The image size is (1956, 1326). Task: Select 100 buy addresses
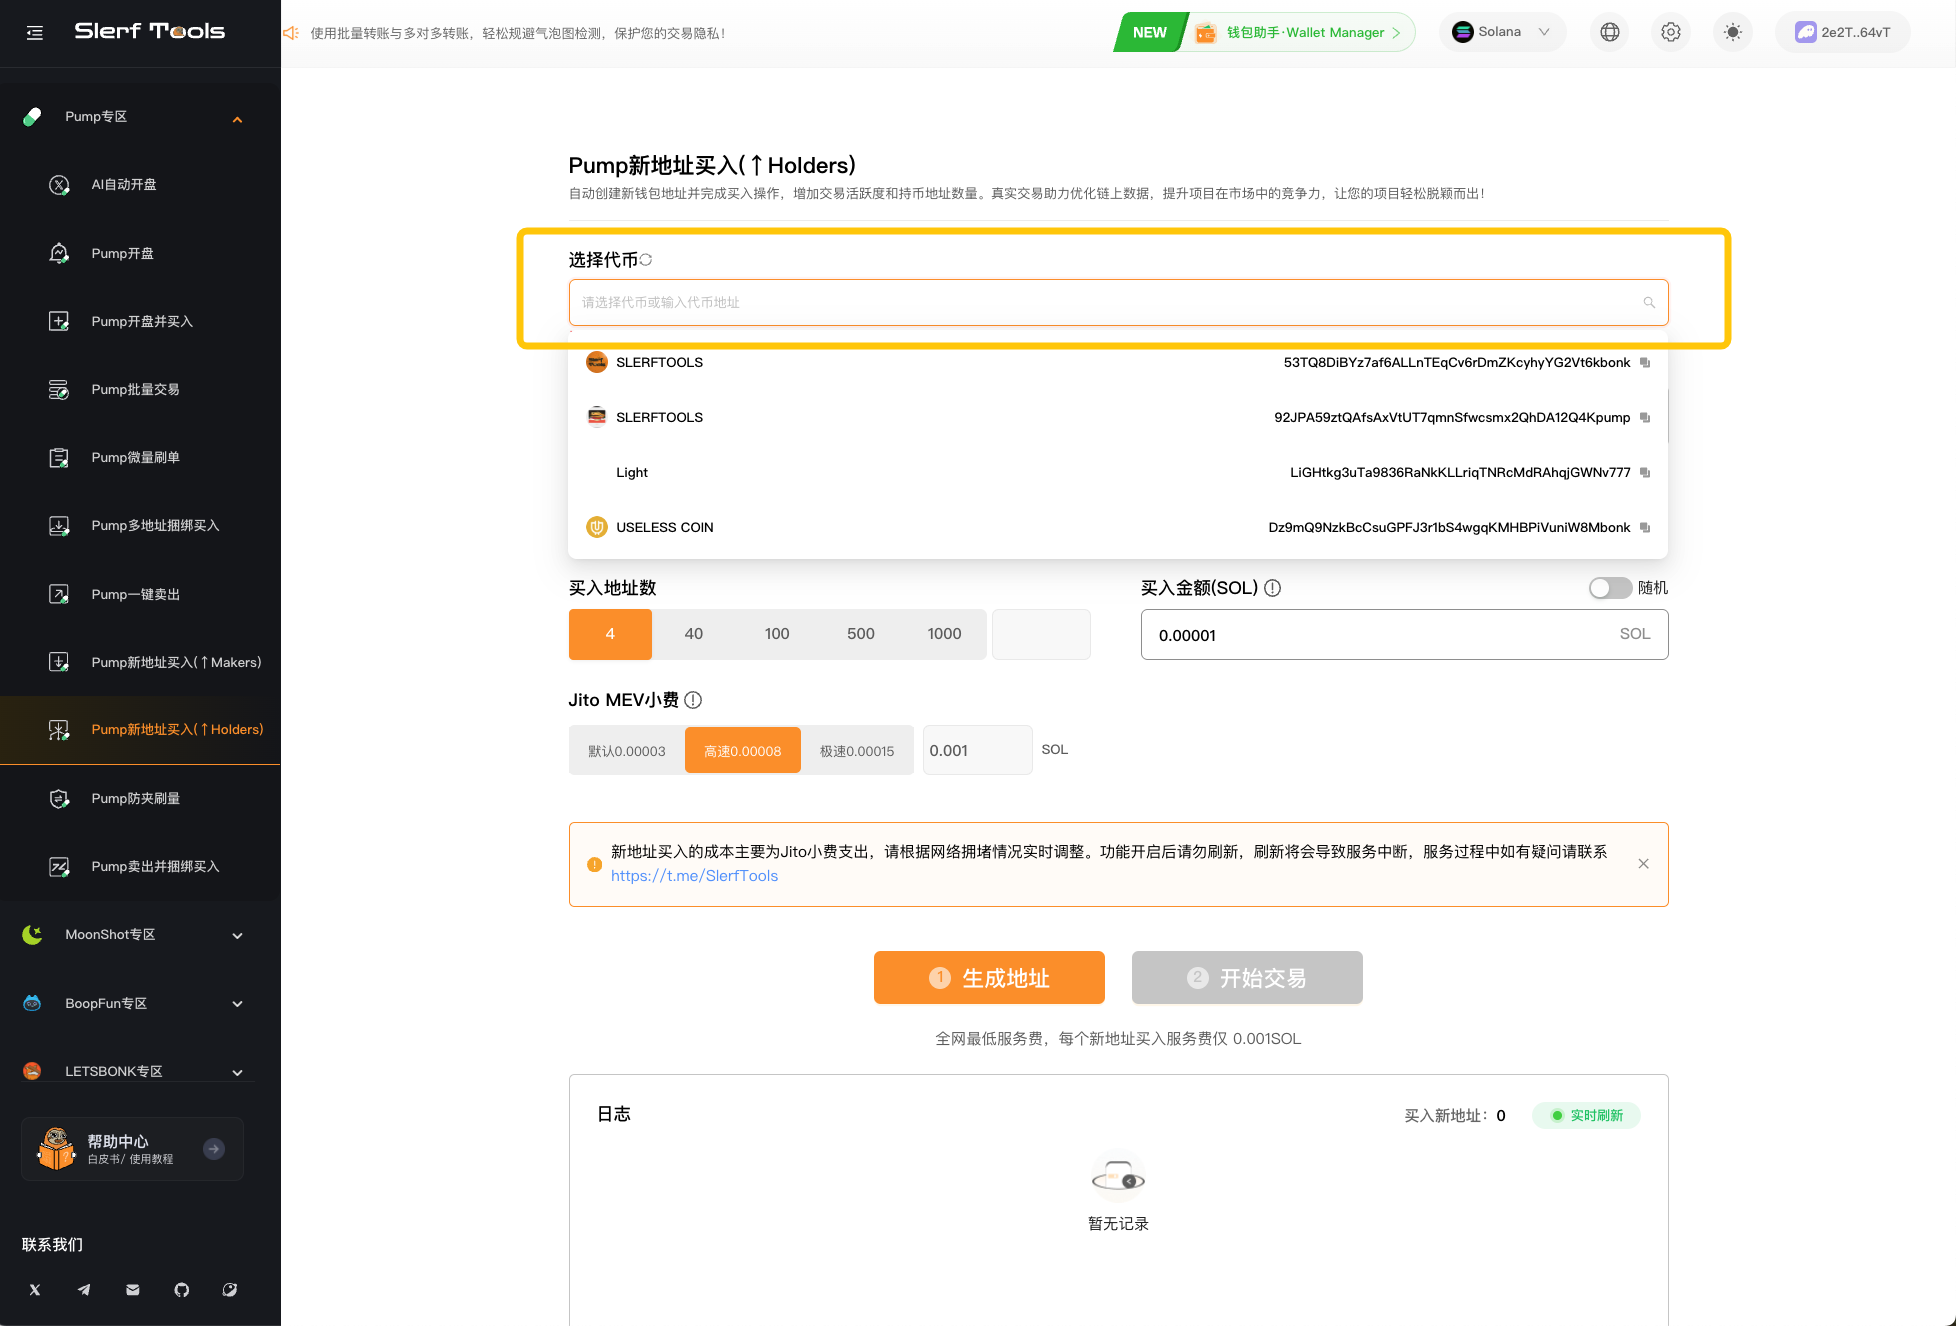click(777, 634)
